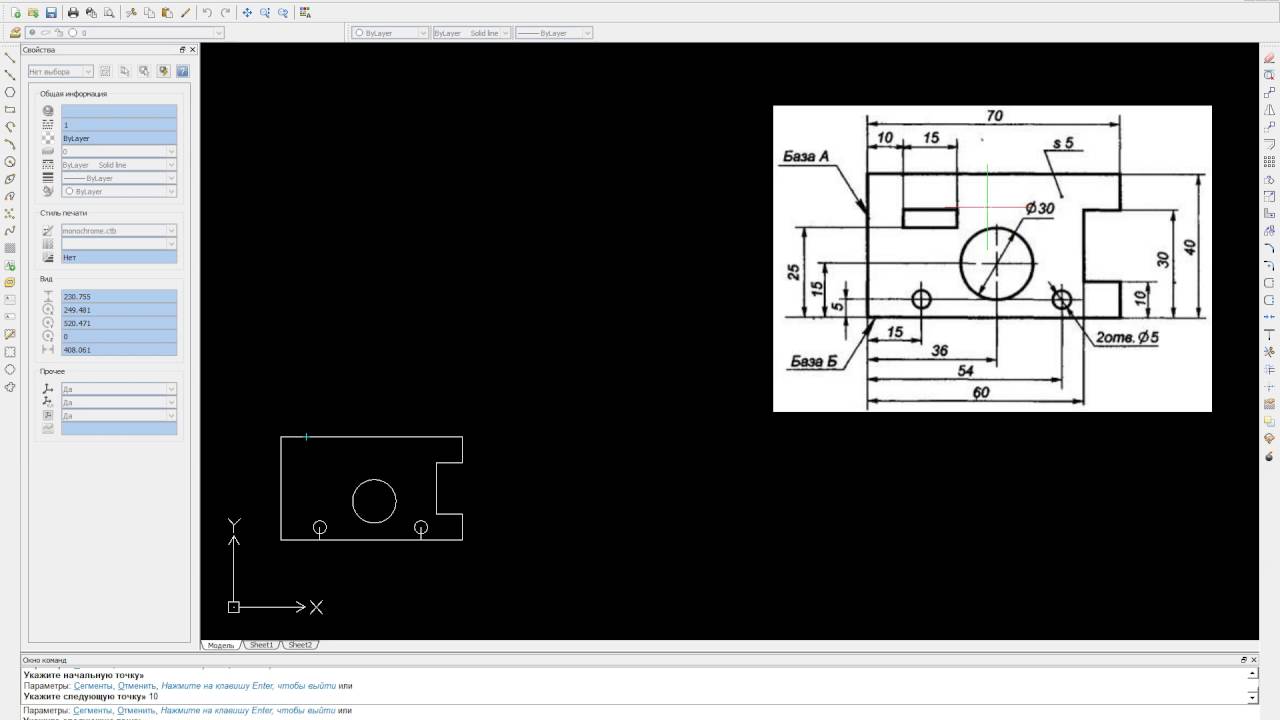Viewport: 1280px width, 720px height.
Task: Select the Erase tool in modify toolbar
Action: pyautogui.click(x=1269, y=58)
